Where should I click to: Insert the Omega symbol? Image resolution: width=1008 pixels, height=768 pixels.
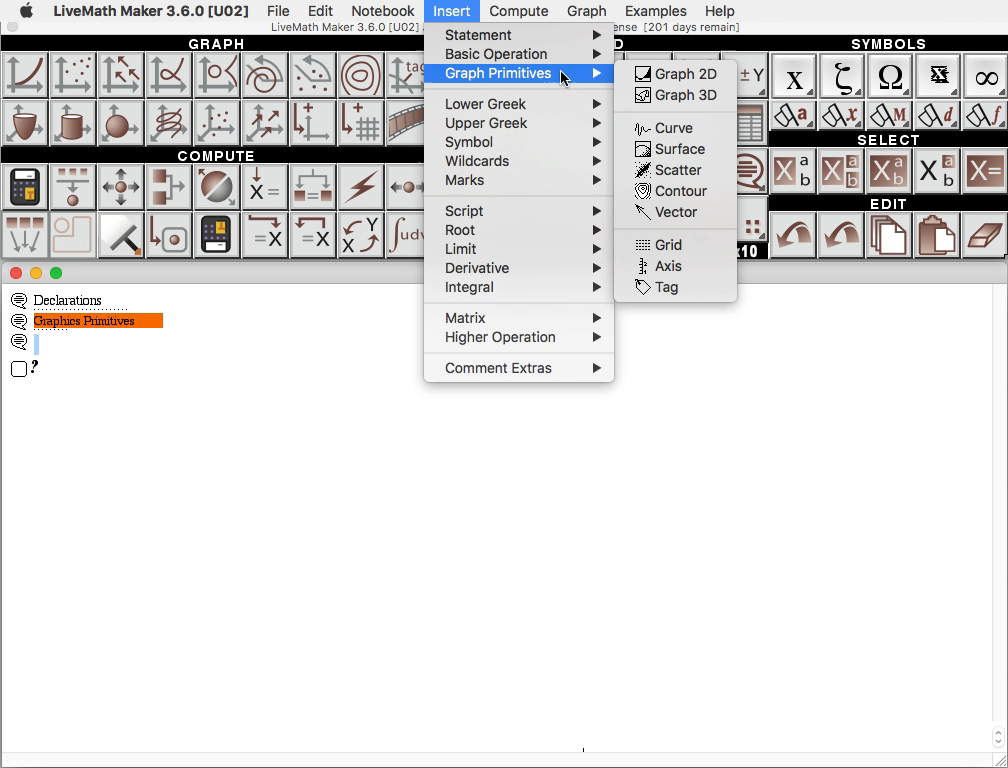[x=891, y=76]
